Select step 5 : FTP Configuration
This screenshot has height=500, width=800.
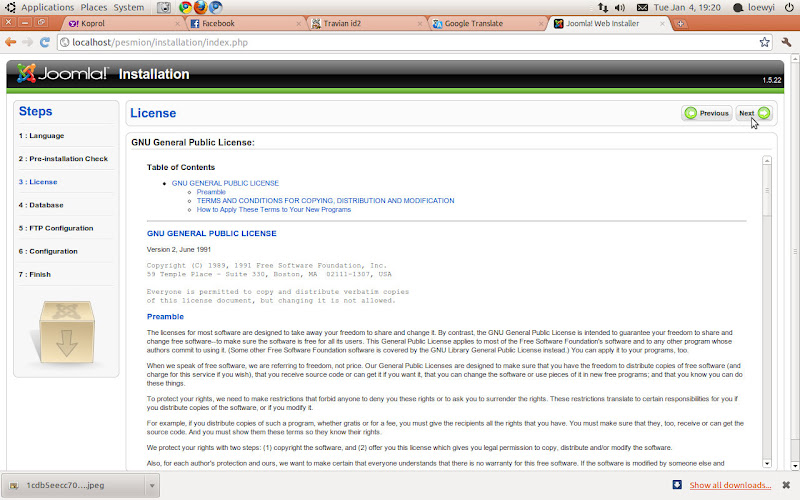coord(56,228)
